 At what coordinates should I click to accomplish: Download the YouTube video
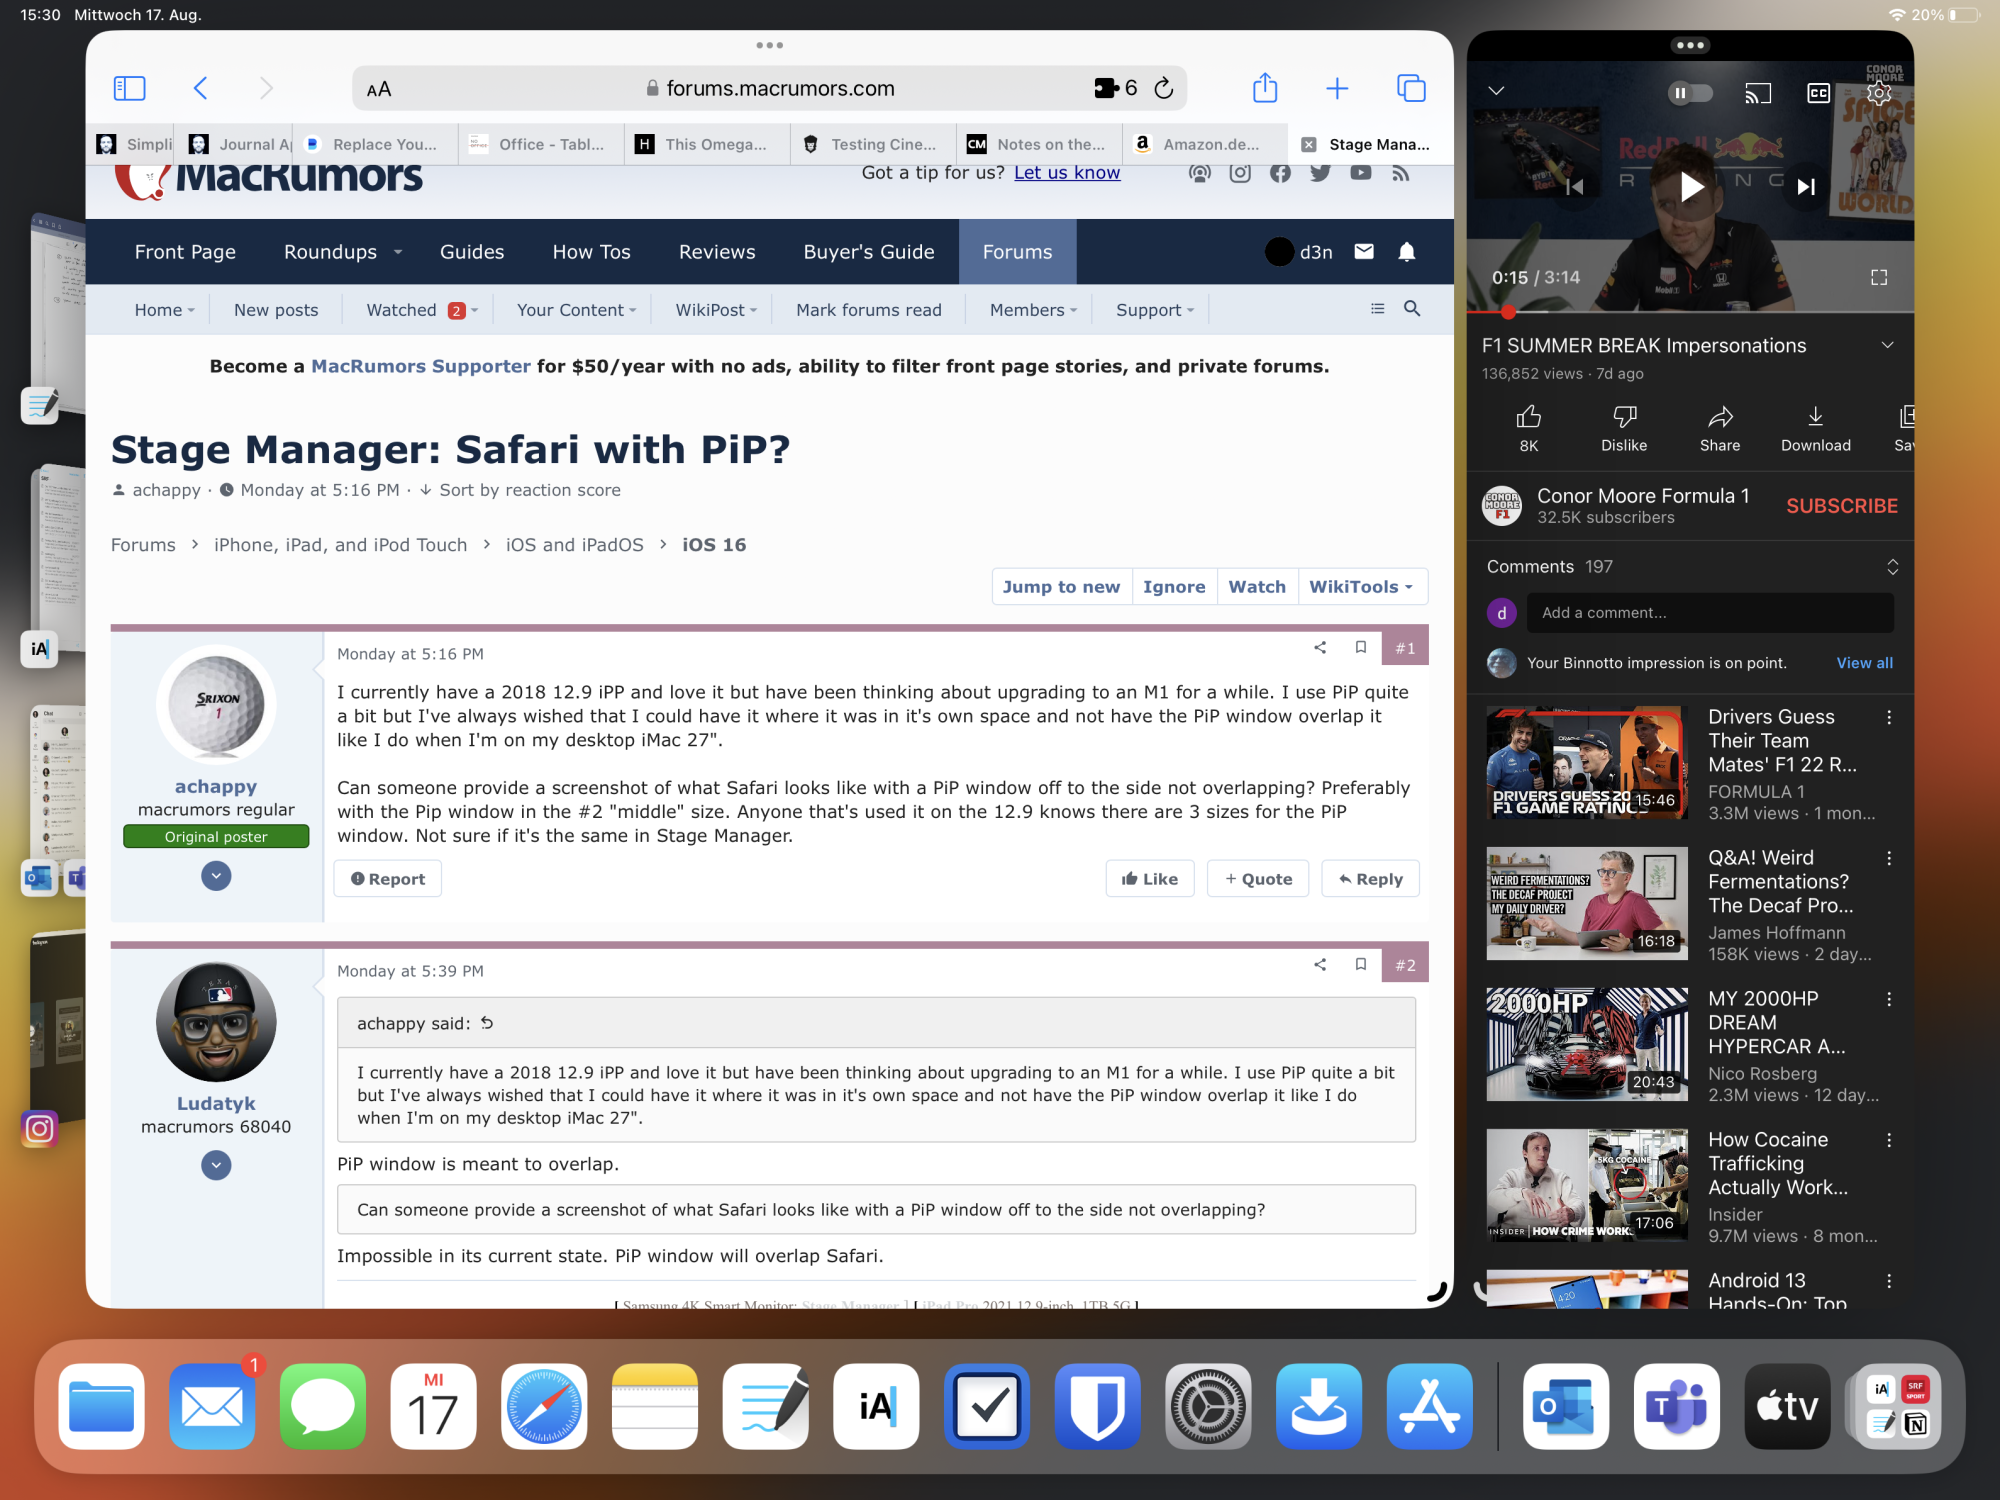(1816, 428)
